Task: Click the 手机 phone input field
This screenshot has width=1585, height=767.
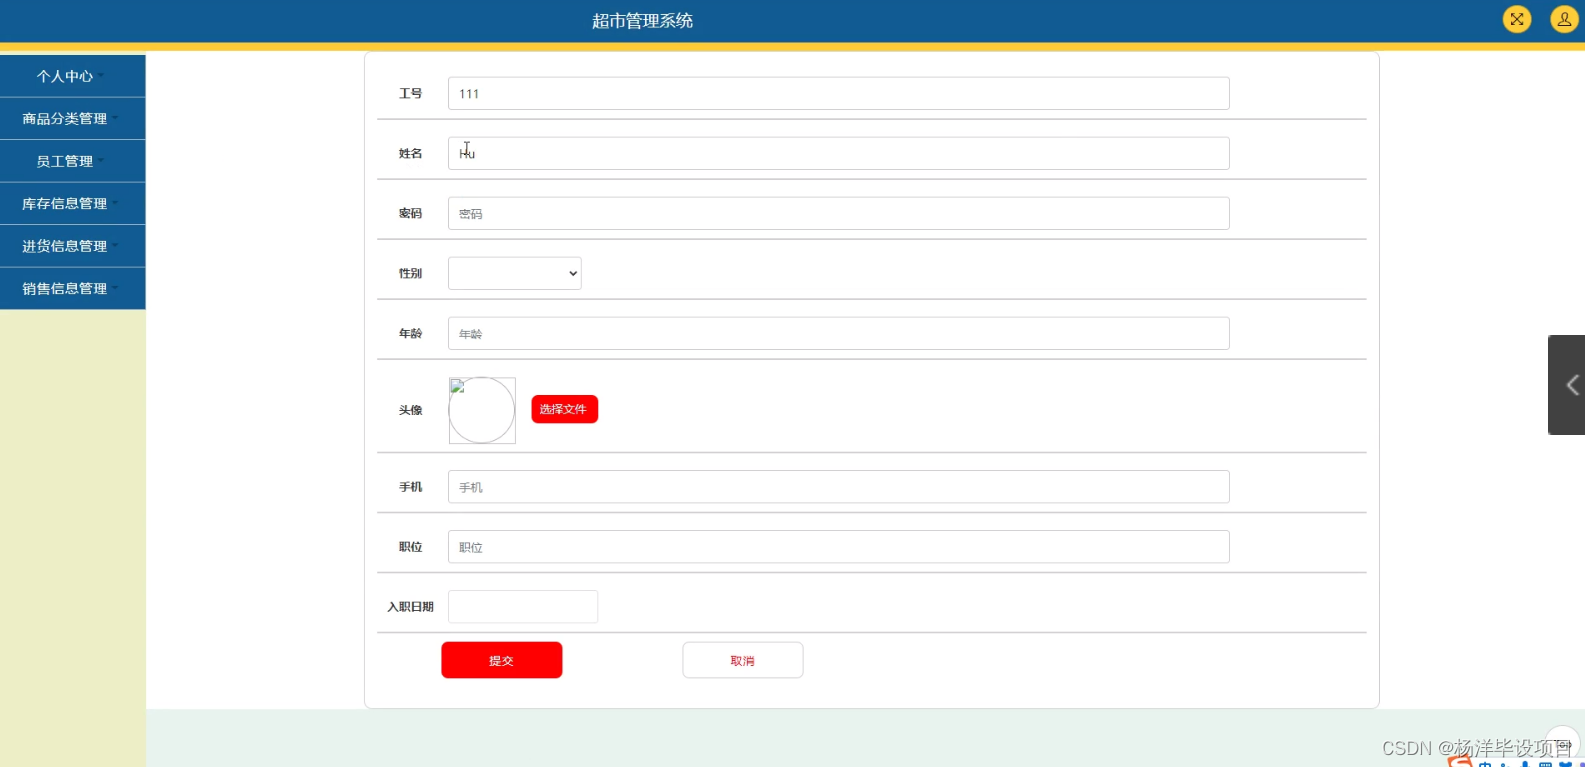Action: (x=838, y=487)
